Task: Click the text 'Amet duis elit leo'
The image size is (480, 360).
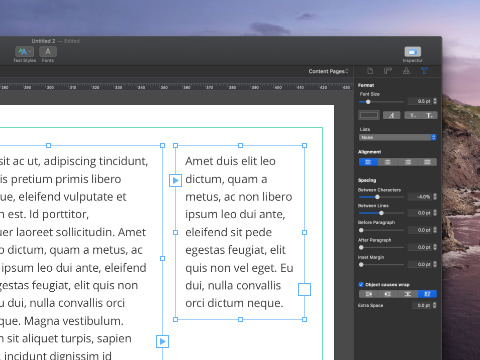Action: point(230,161)
